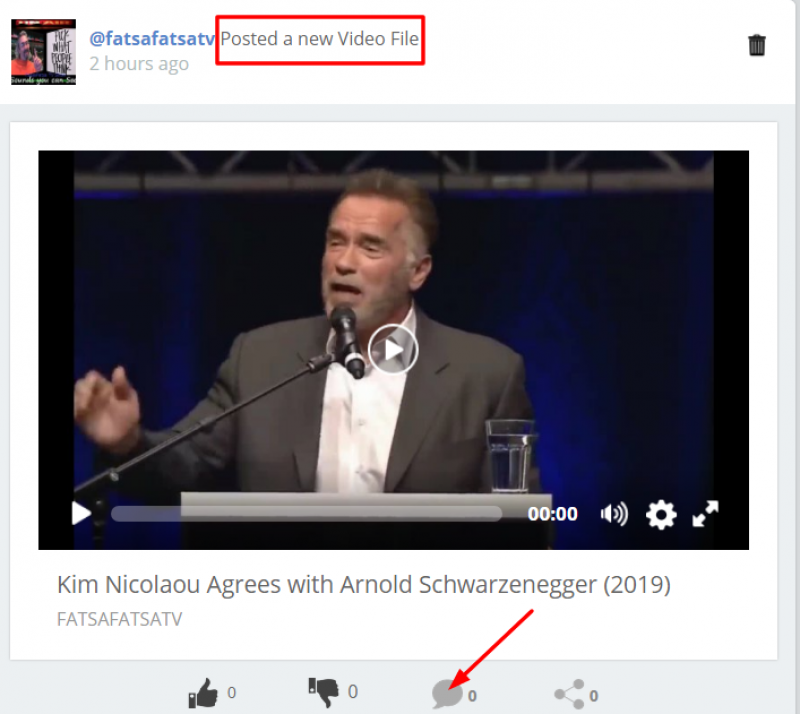
Task: Click the 00:00 video time display
Action: point(553,514)
